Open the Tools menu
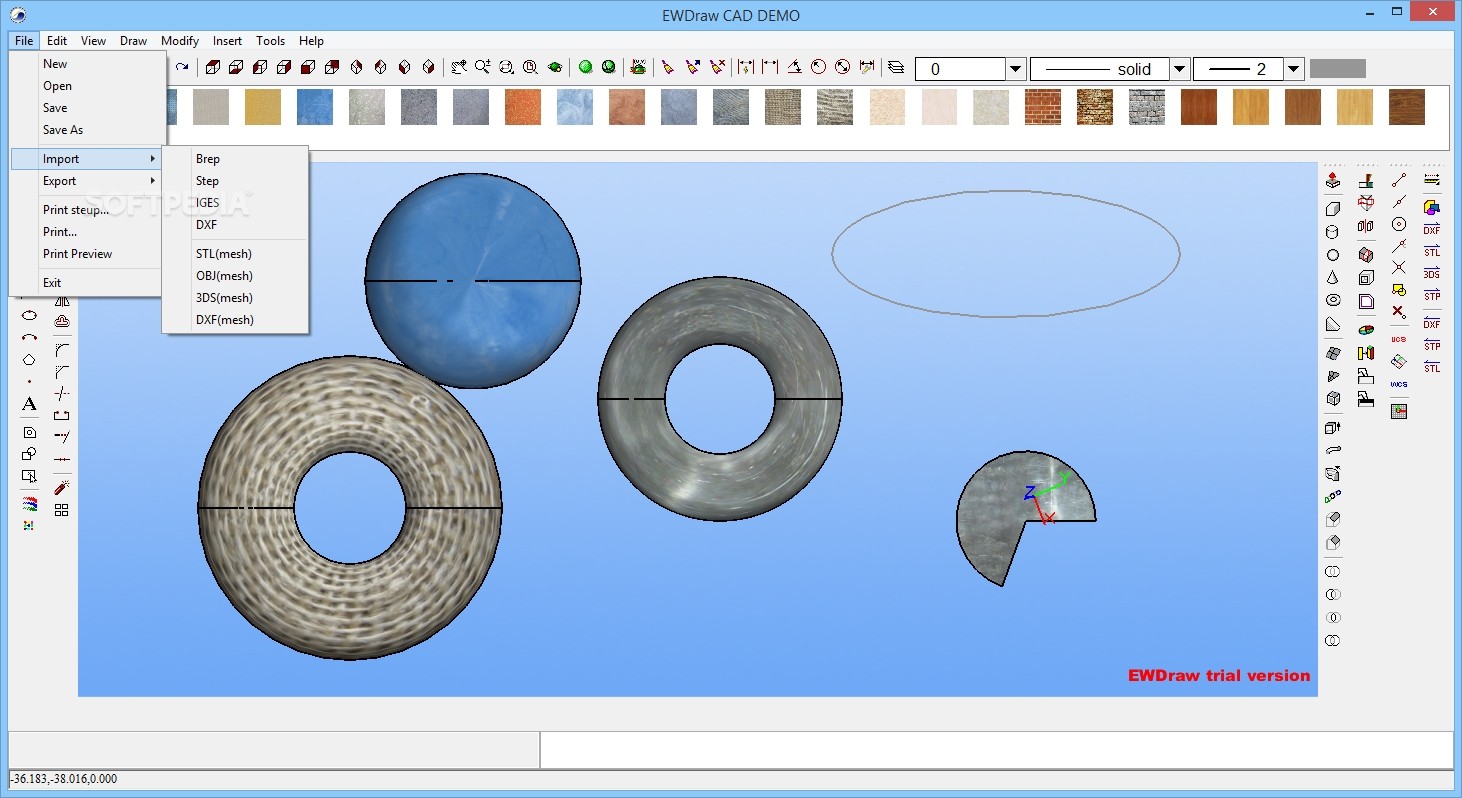The width and height of the screenshot is (1462, 798). pyautogui.click(x=271, y=41)
